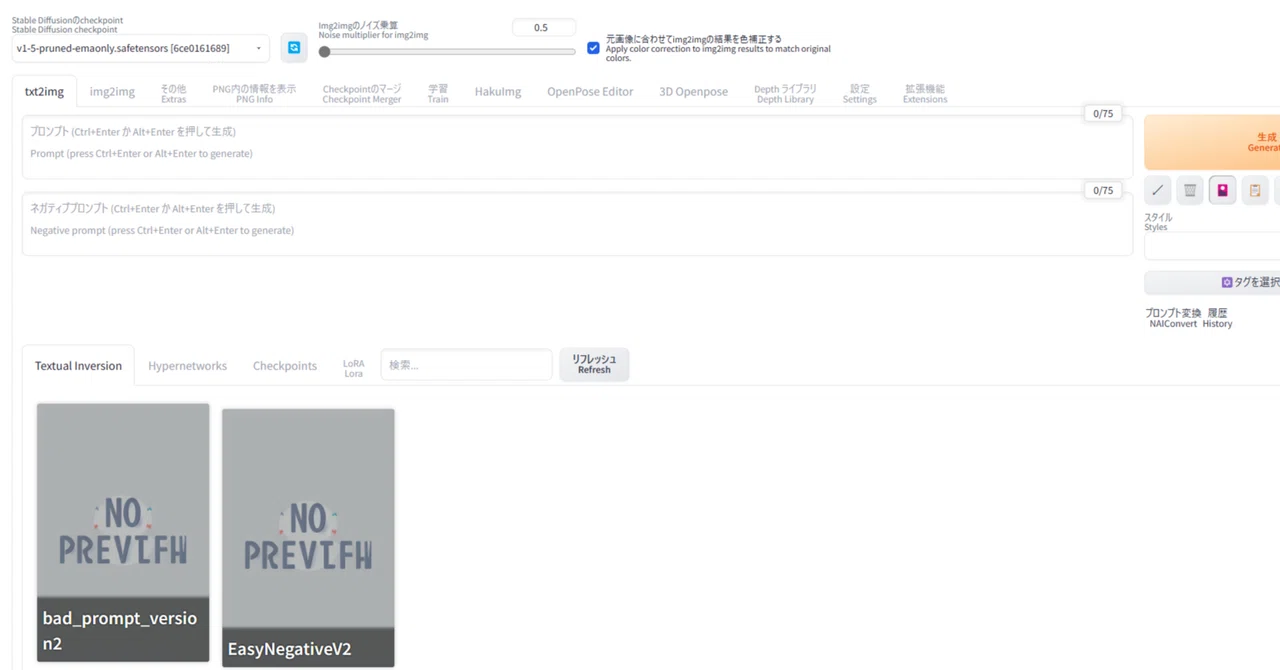The width and height of the screenshot is (1280, 670).
Task: Open the Depth Library tab
Action: (785, 94)
